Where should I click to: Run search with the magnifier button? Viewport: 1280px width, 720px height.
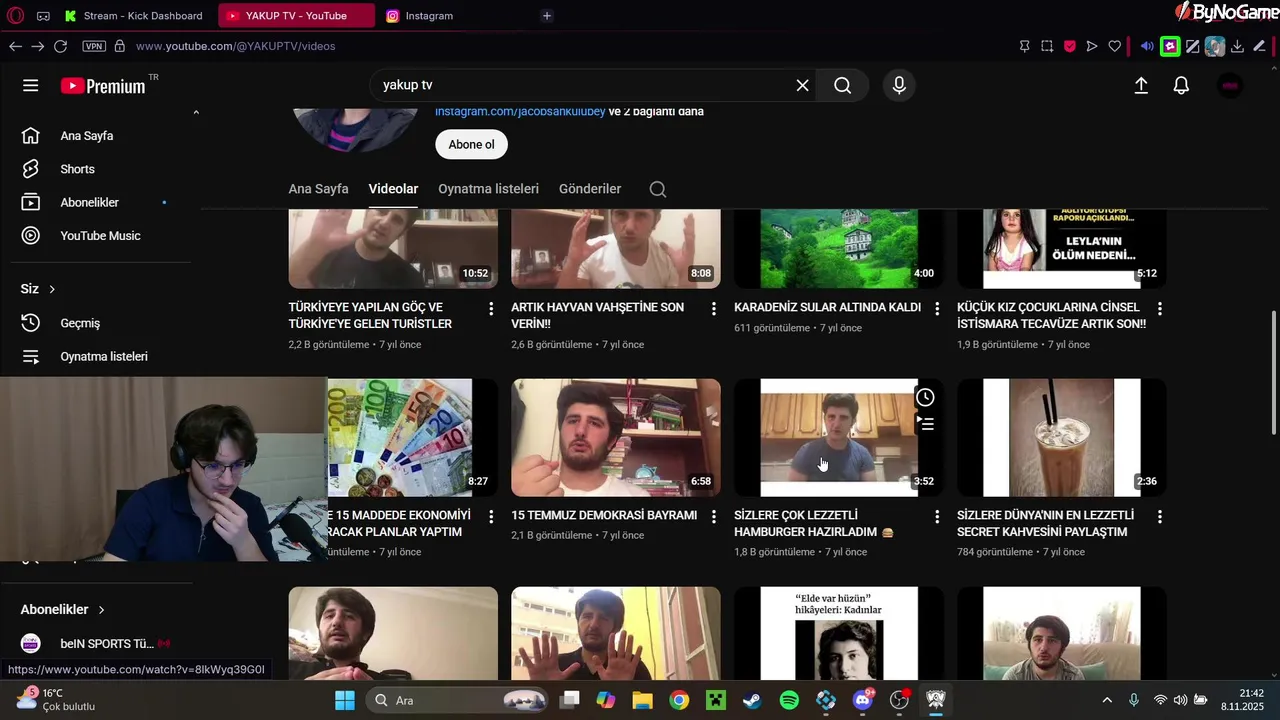843,86
